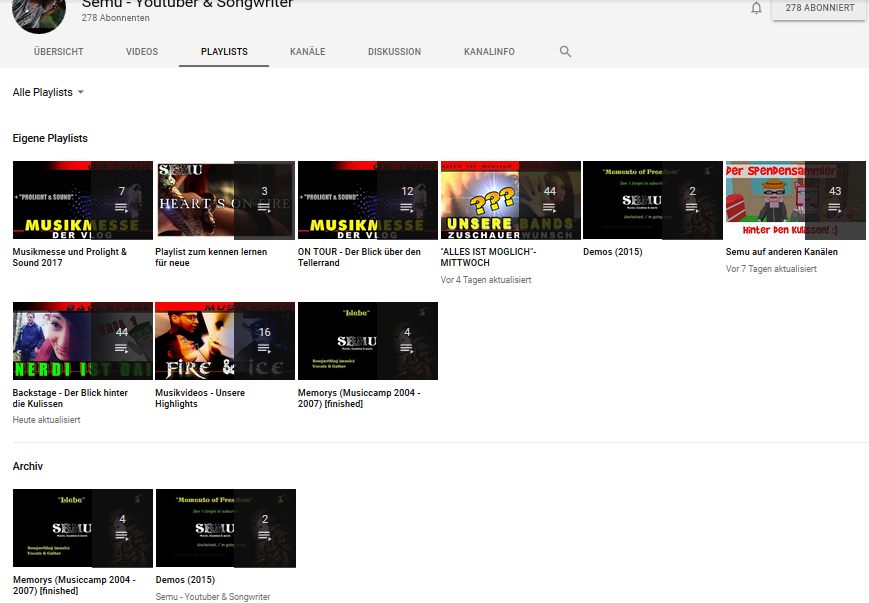Go to the Diskussion tab
Image resolution: width=869 pixels, height=603 pixels.
coord(394,52)
